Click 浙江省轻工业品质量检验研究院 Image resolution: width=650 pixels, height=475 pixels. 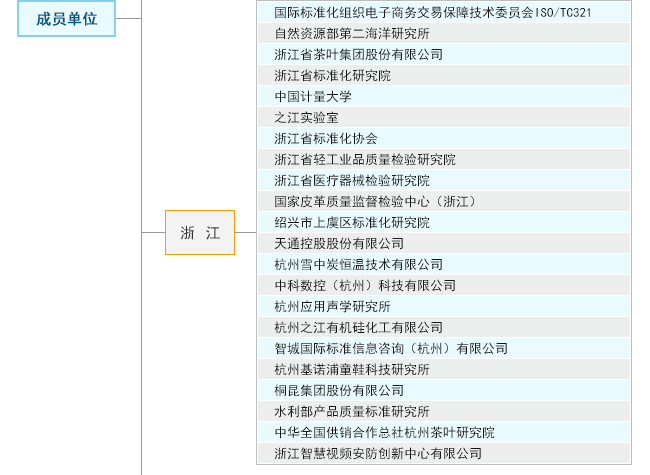pyautogui.click(x=365, y=160)
